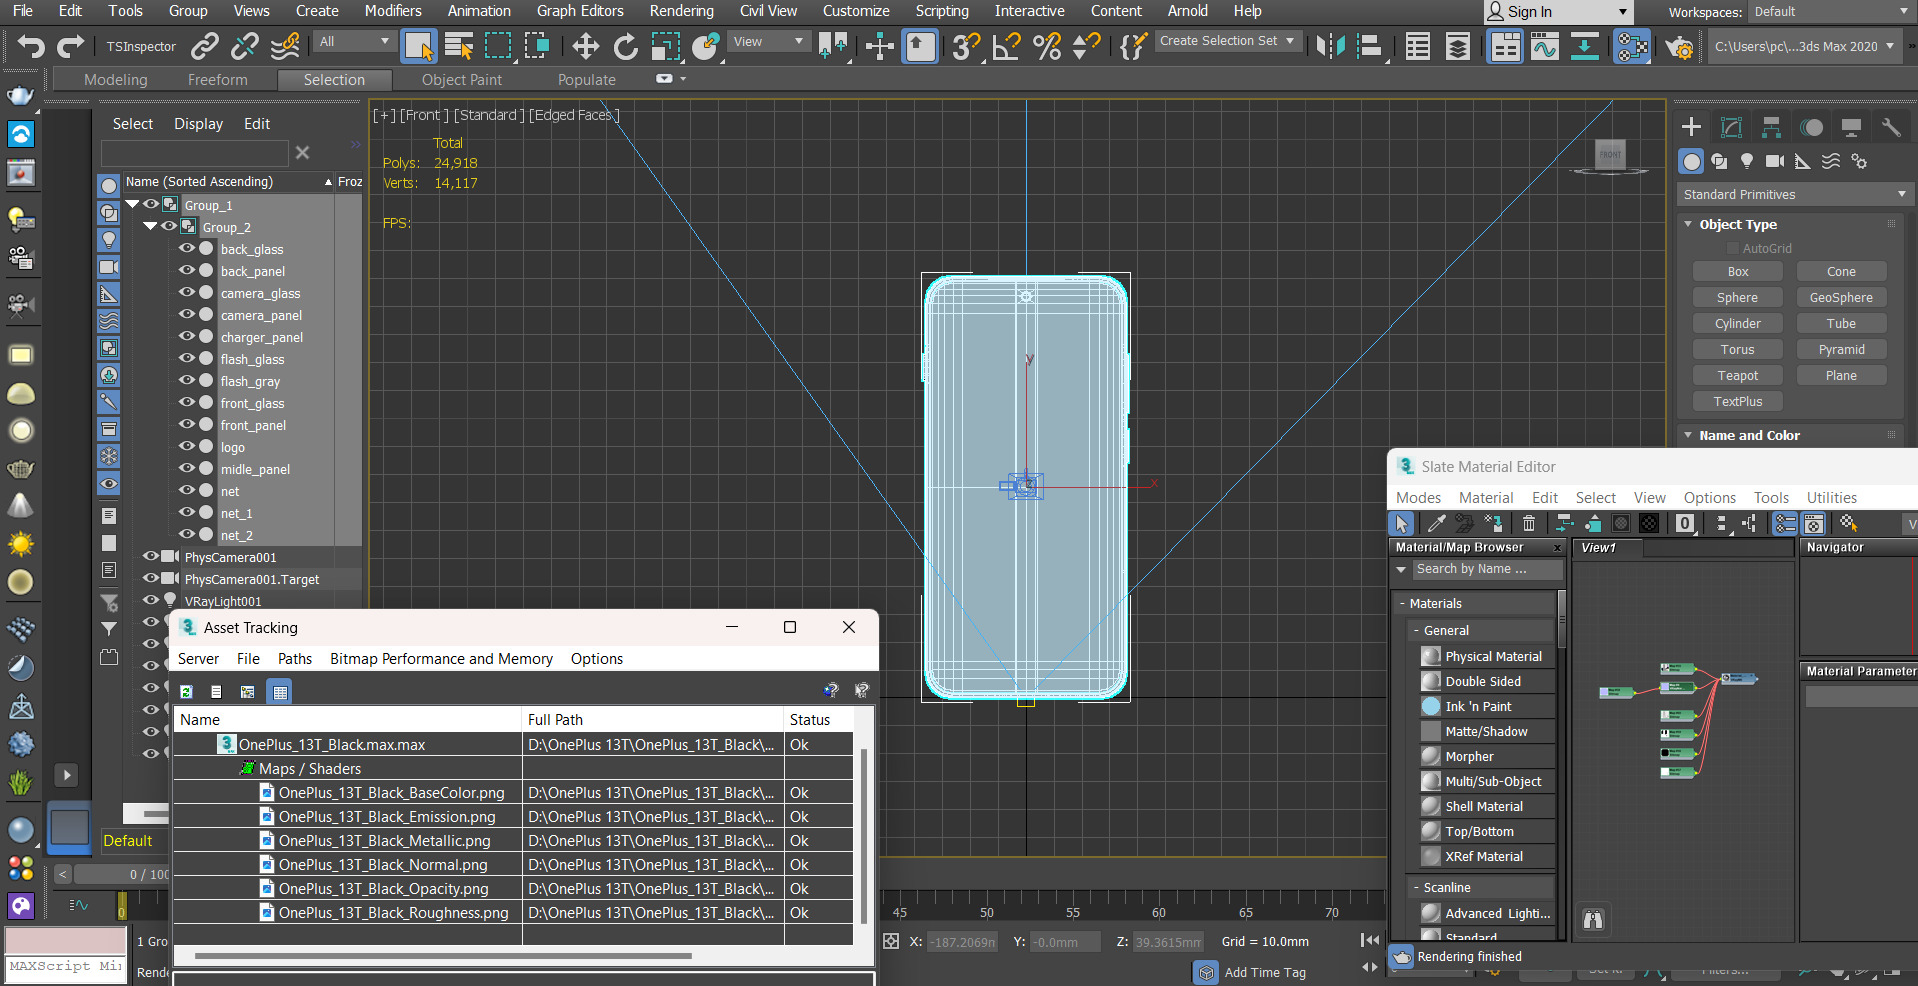Switch to Cameras category in Create panel
Screen dimensions: 1918x986
[1775, 161]
